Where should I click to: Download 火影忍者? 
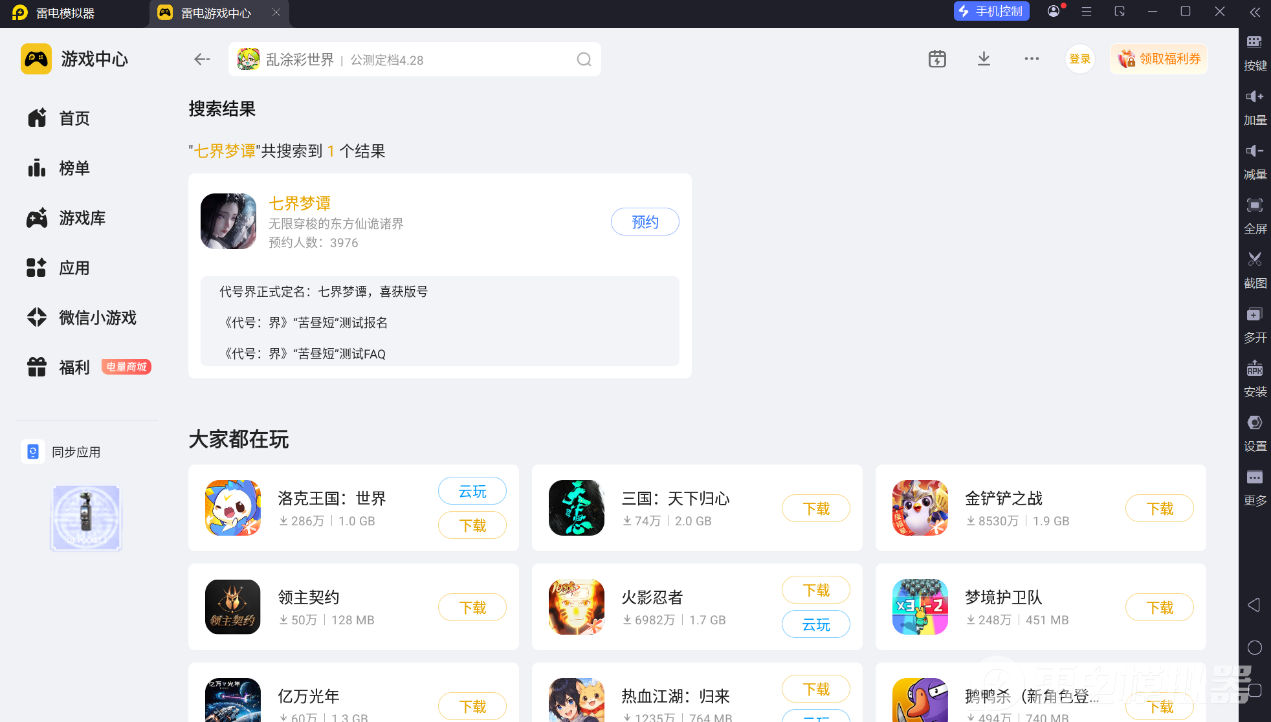[816, 590]
